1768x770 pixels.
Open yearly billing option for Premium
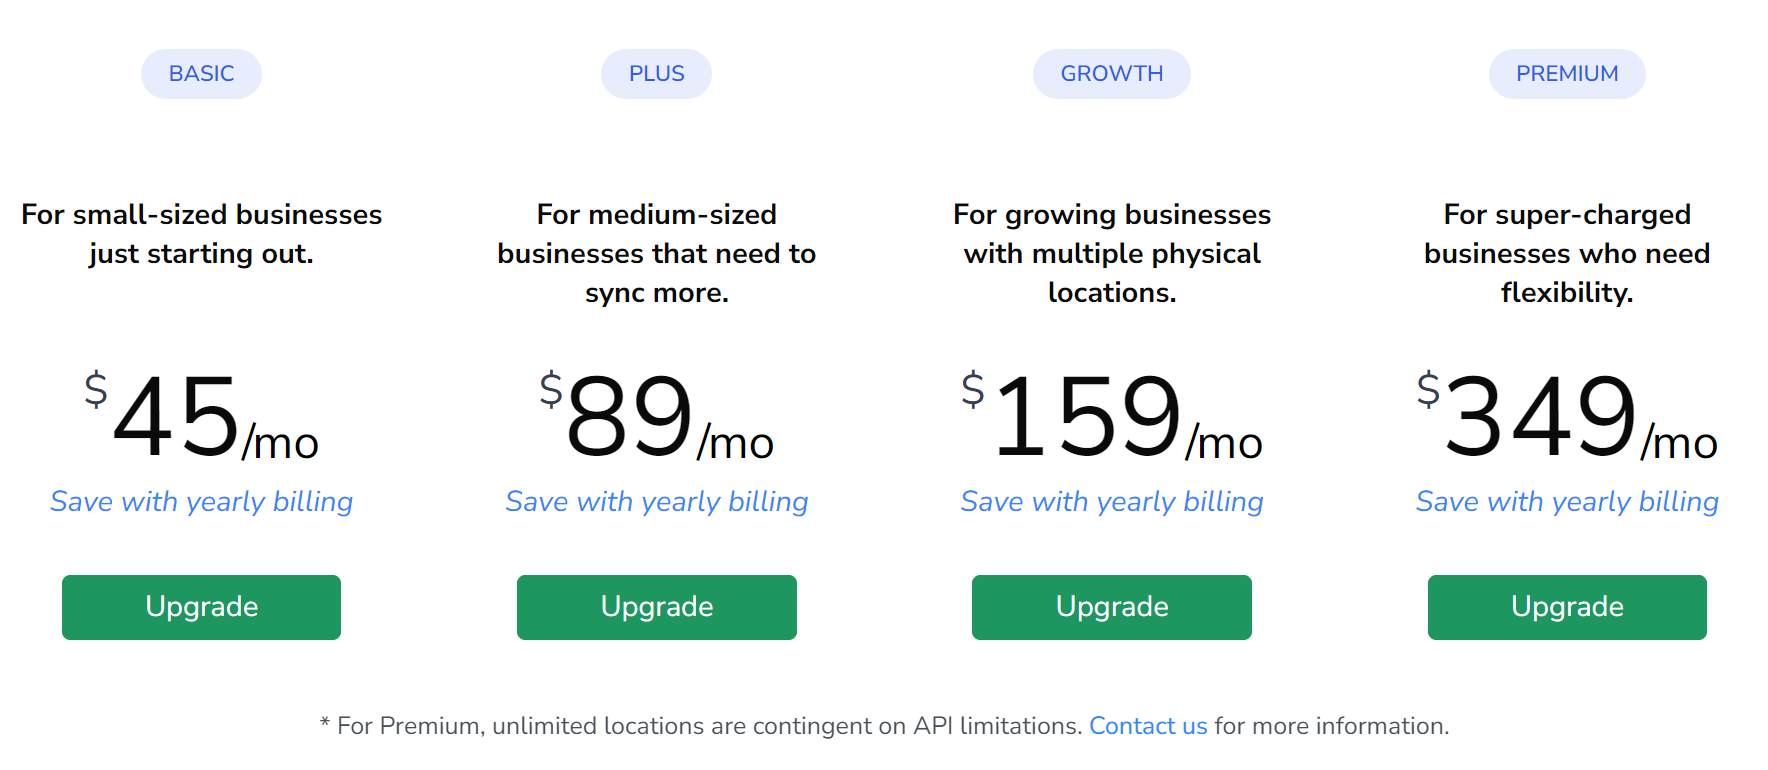(x=1567, y=501)
